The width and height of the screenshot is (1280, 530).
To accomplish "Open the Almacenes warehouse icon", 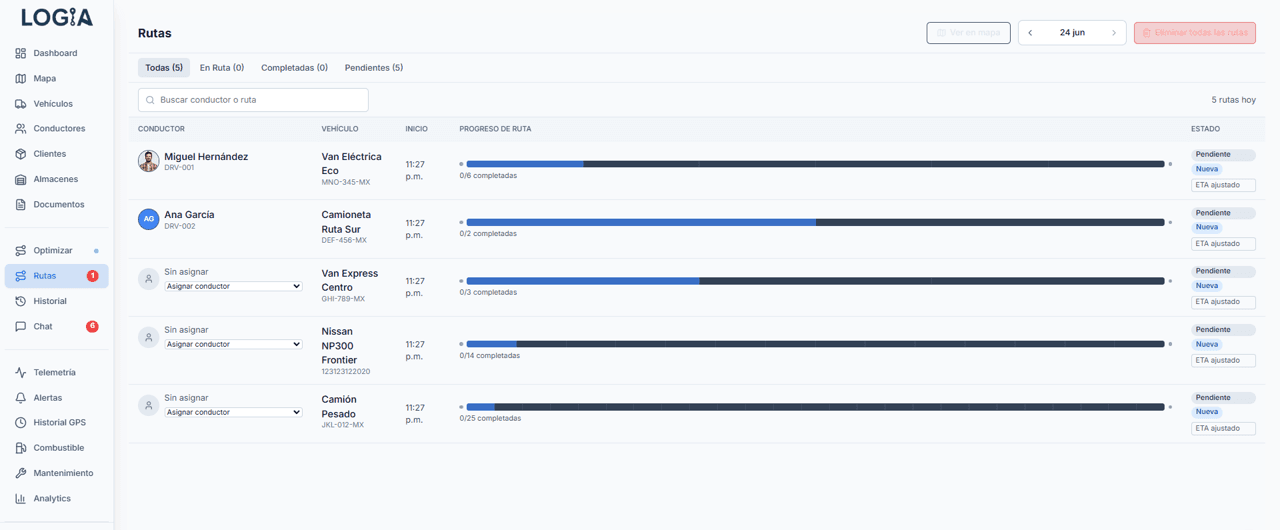I will tap(20, 179).
